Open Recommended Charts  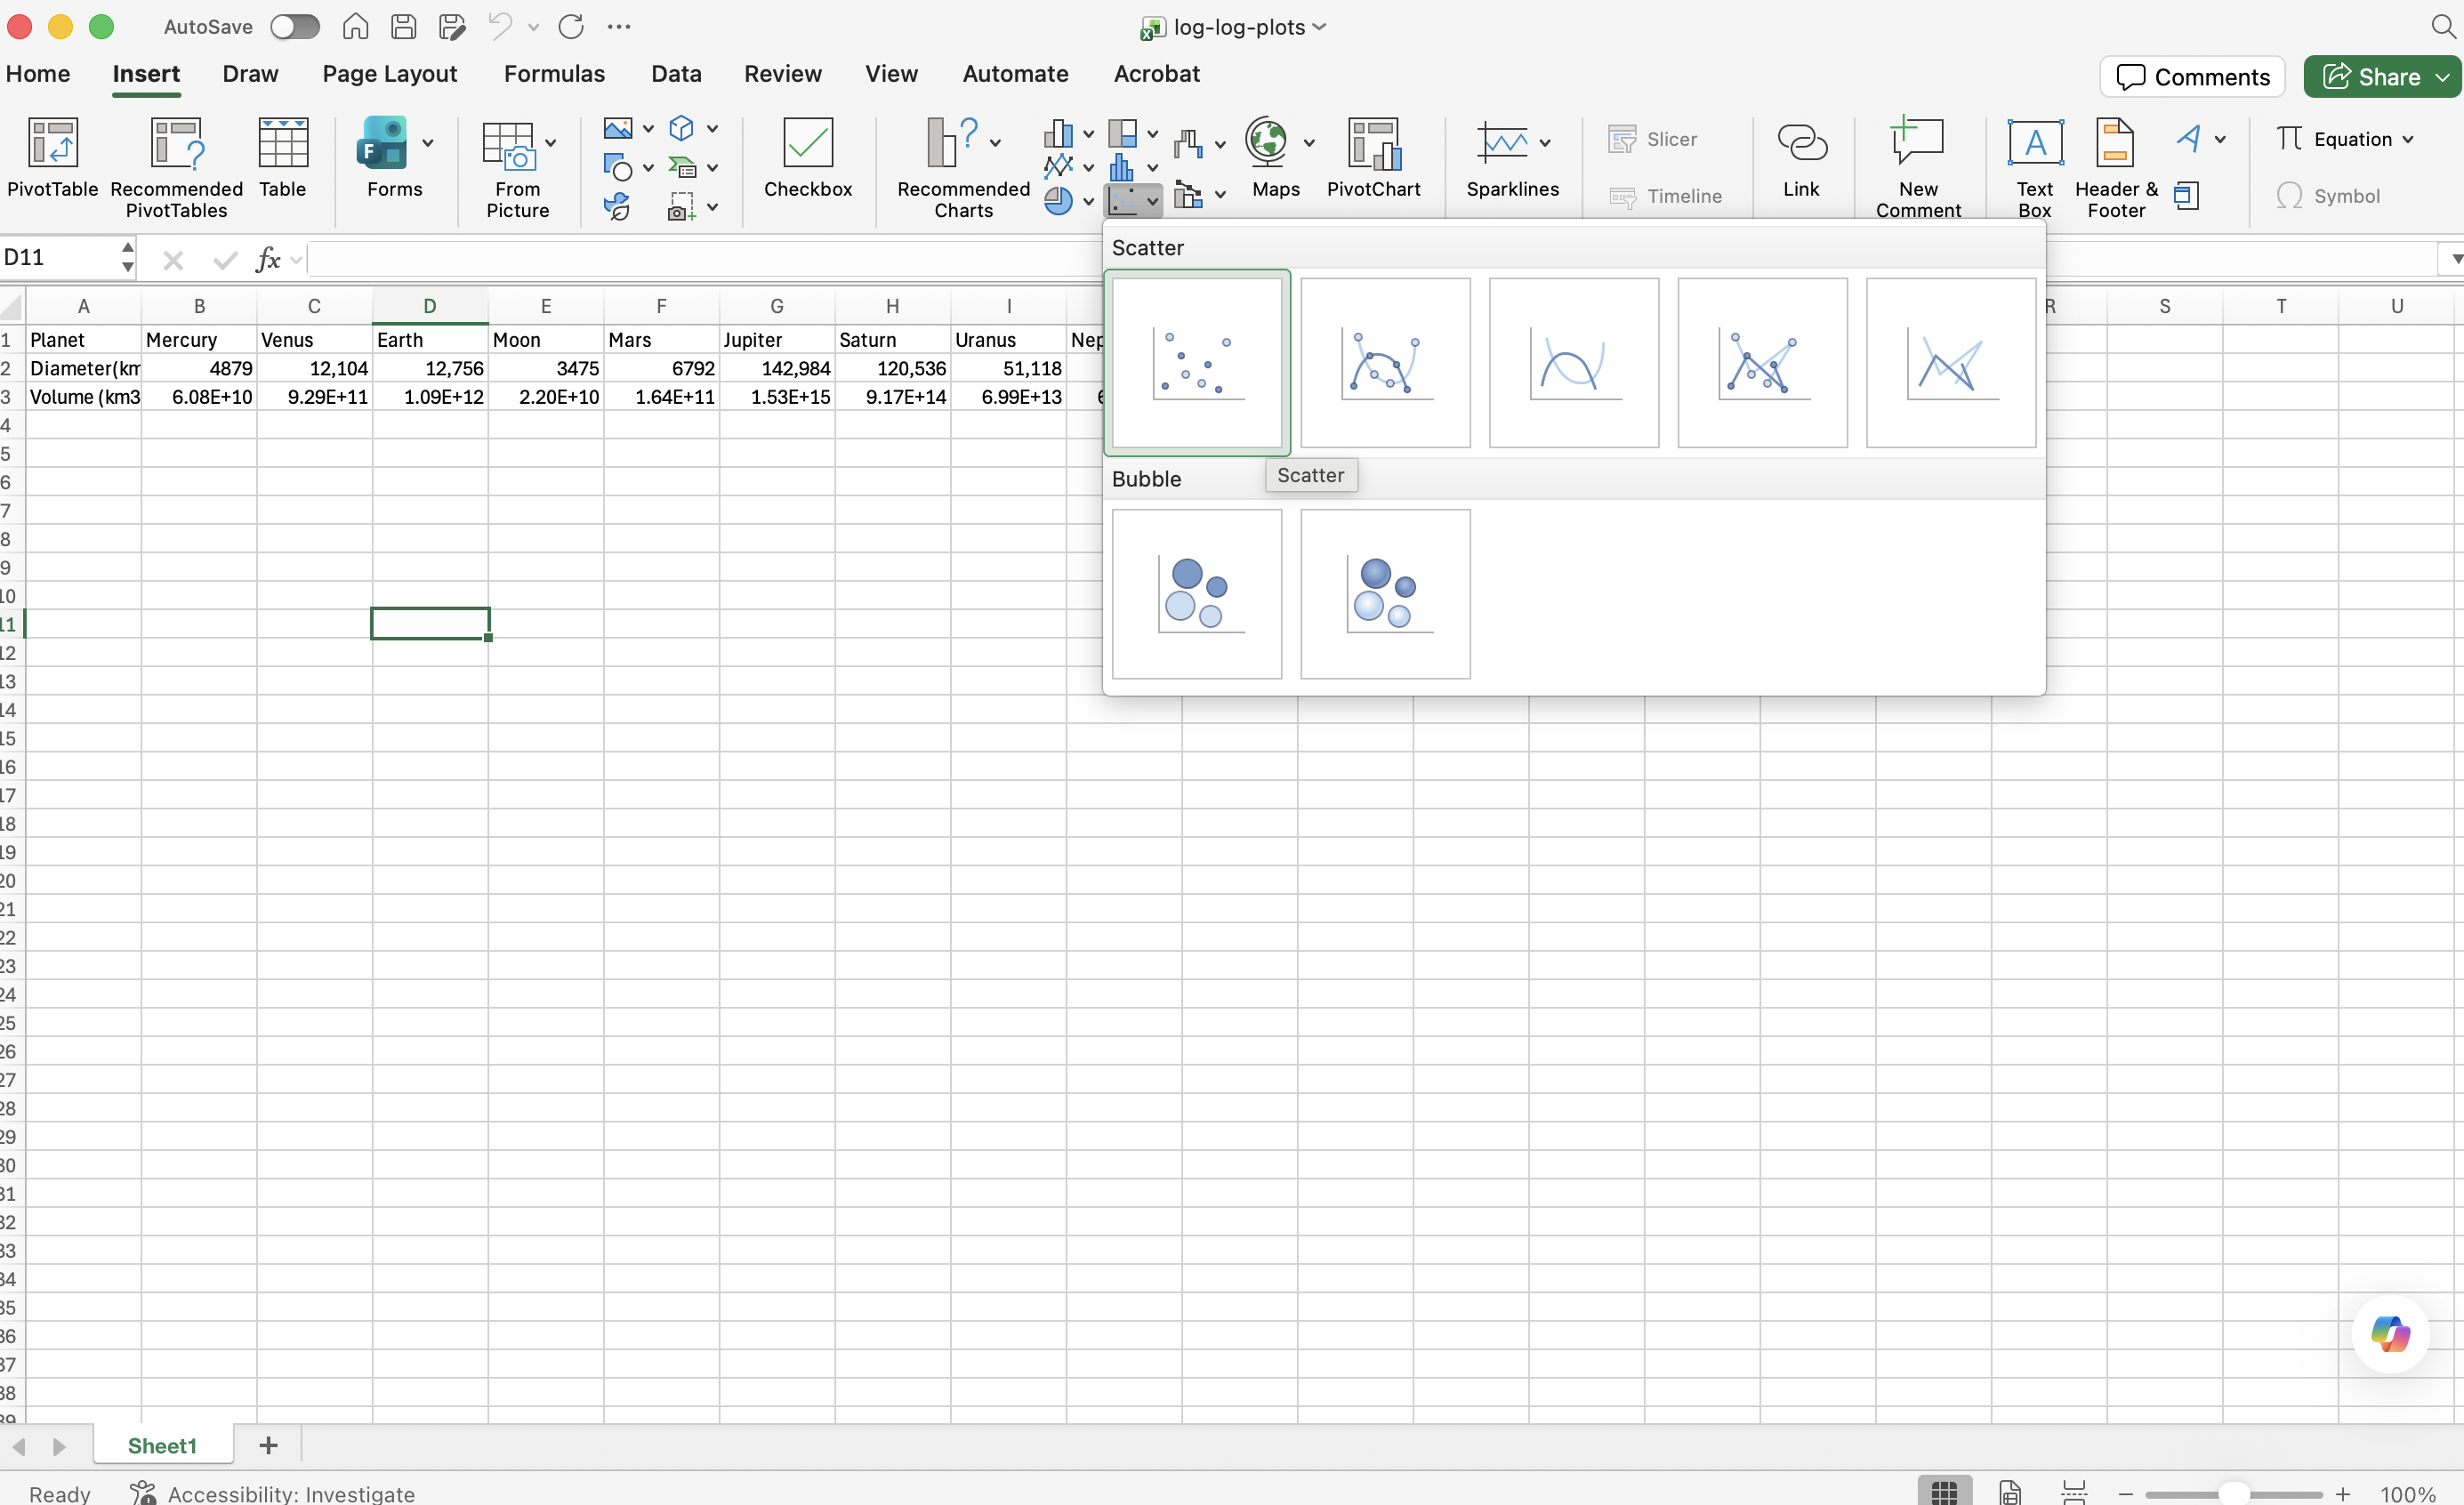[963, 168]
